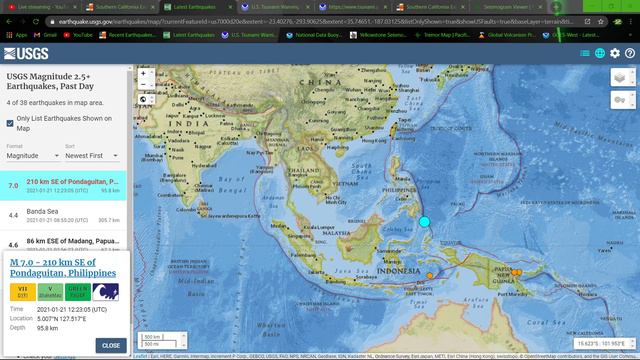Screen dimensions: 640x360
Task: Click the cyan selected earthquake marker
Action: click(424, 222)
